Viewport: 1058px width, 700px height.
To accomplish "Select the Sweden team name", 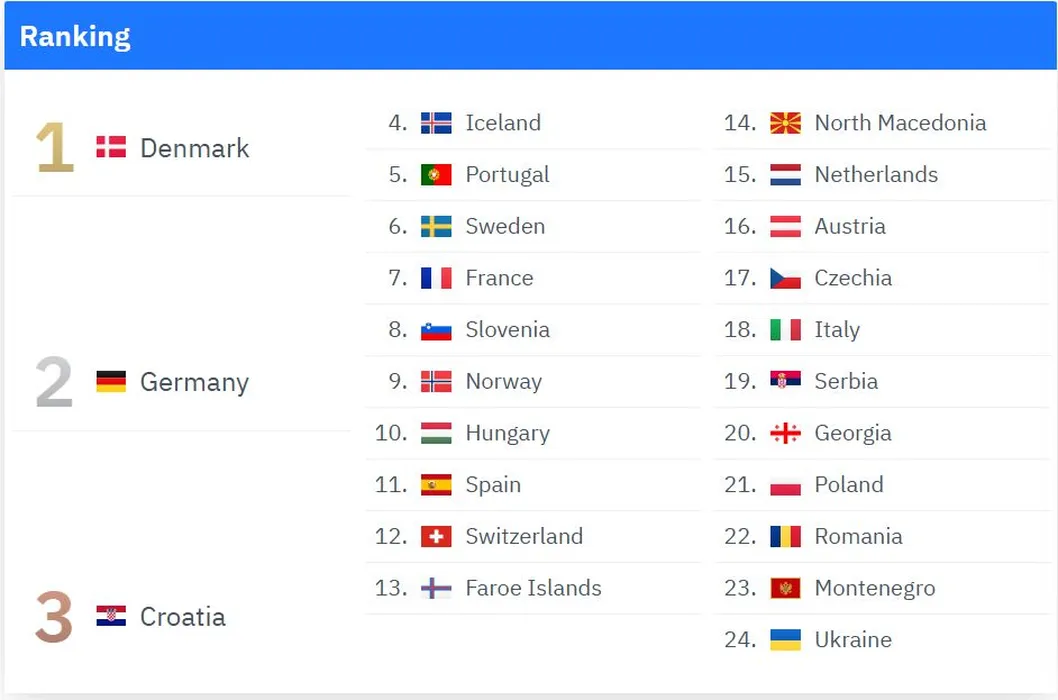I will coord(505,226).
